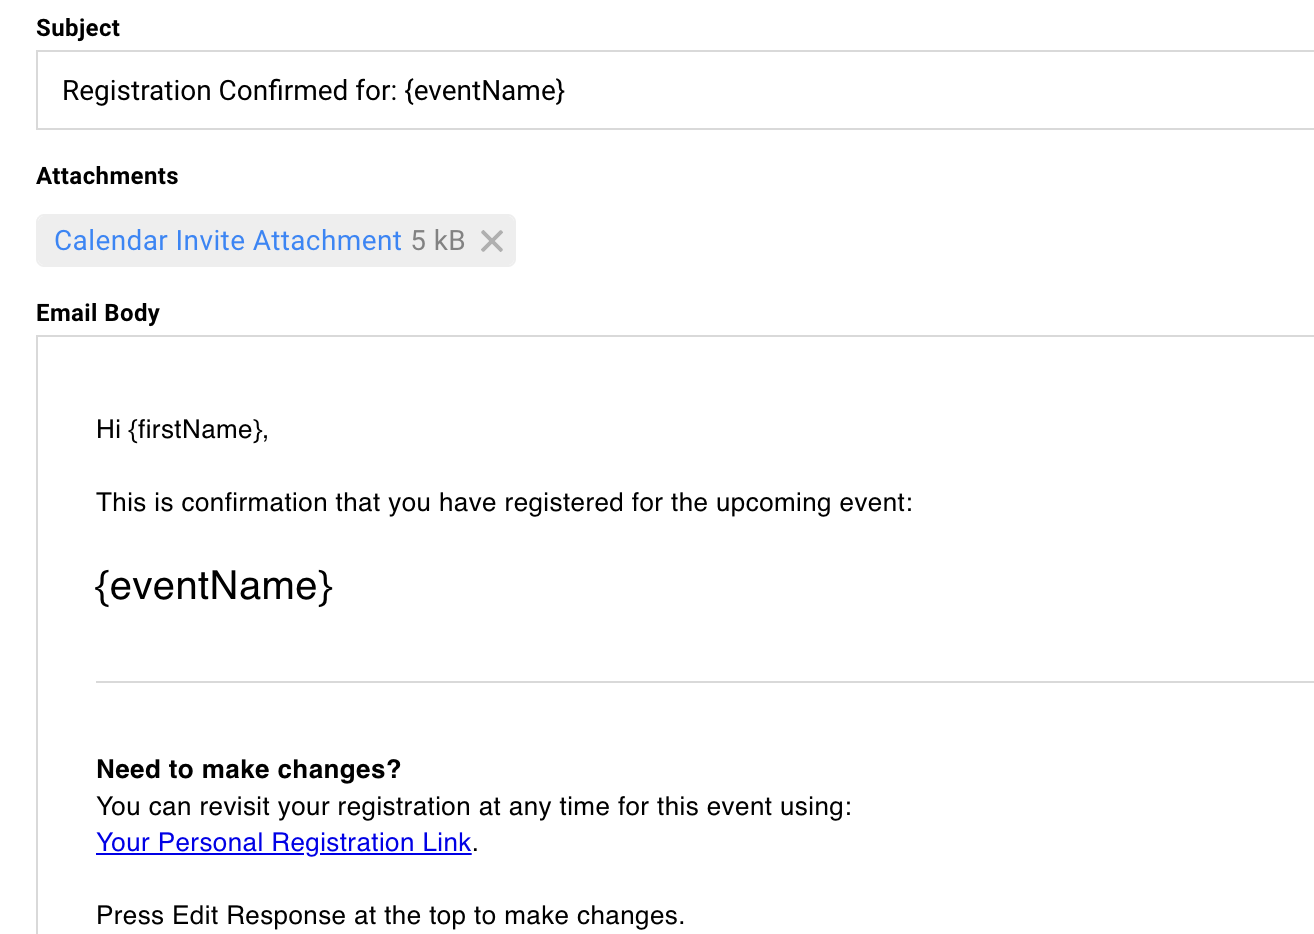
Task: Open Your Personal Registration Link
Action: coord(283,842)
